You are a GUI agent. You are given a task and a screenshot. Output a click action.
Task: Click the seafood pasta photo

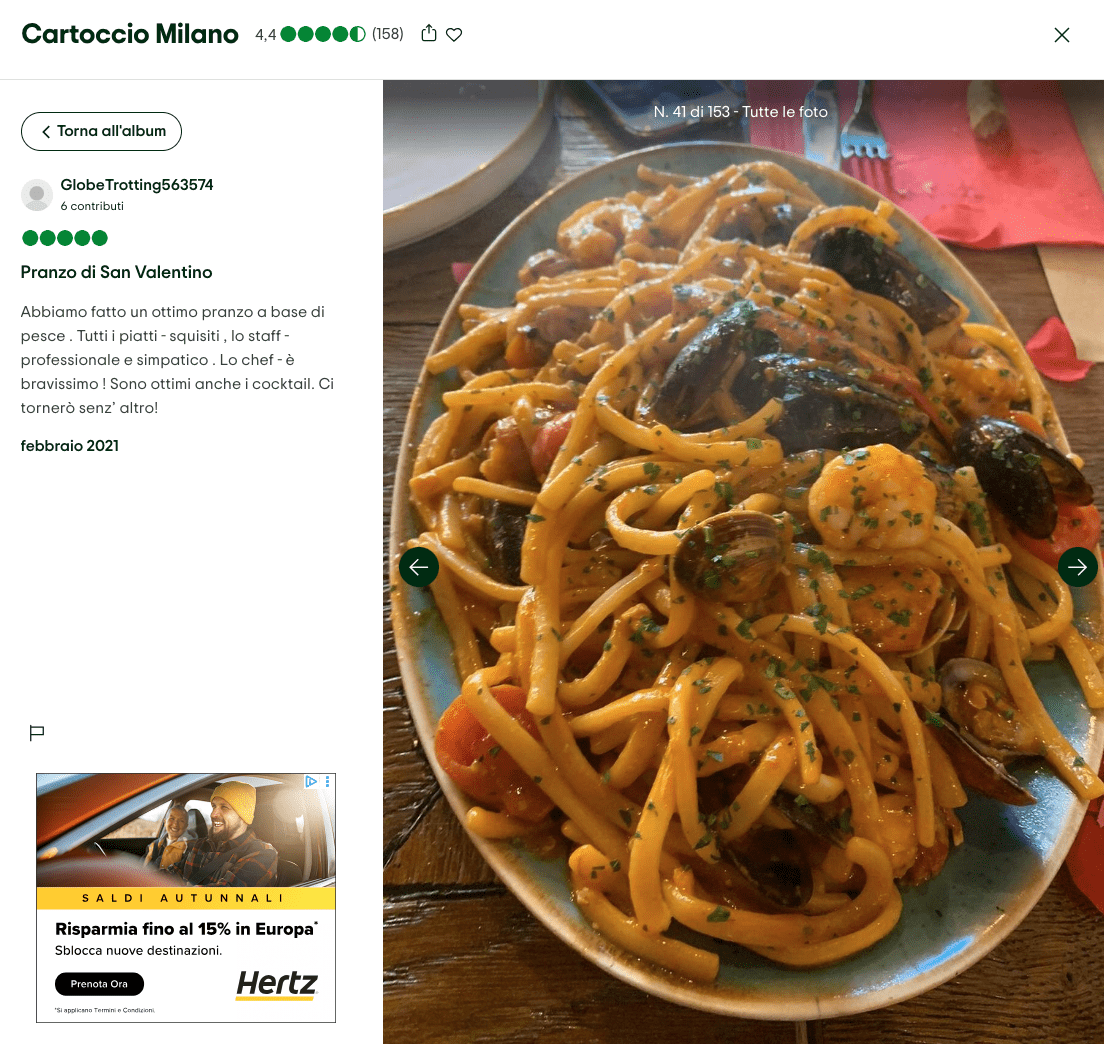[743, 562]
